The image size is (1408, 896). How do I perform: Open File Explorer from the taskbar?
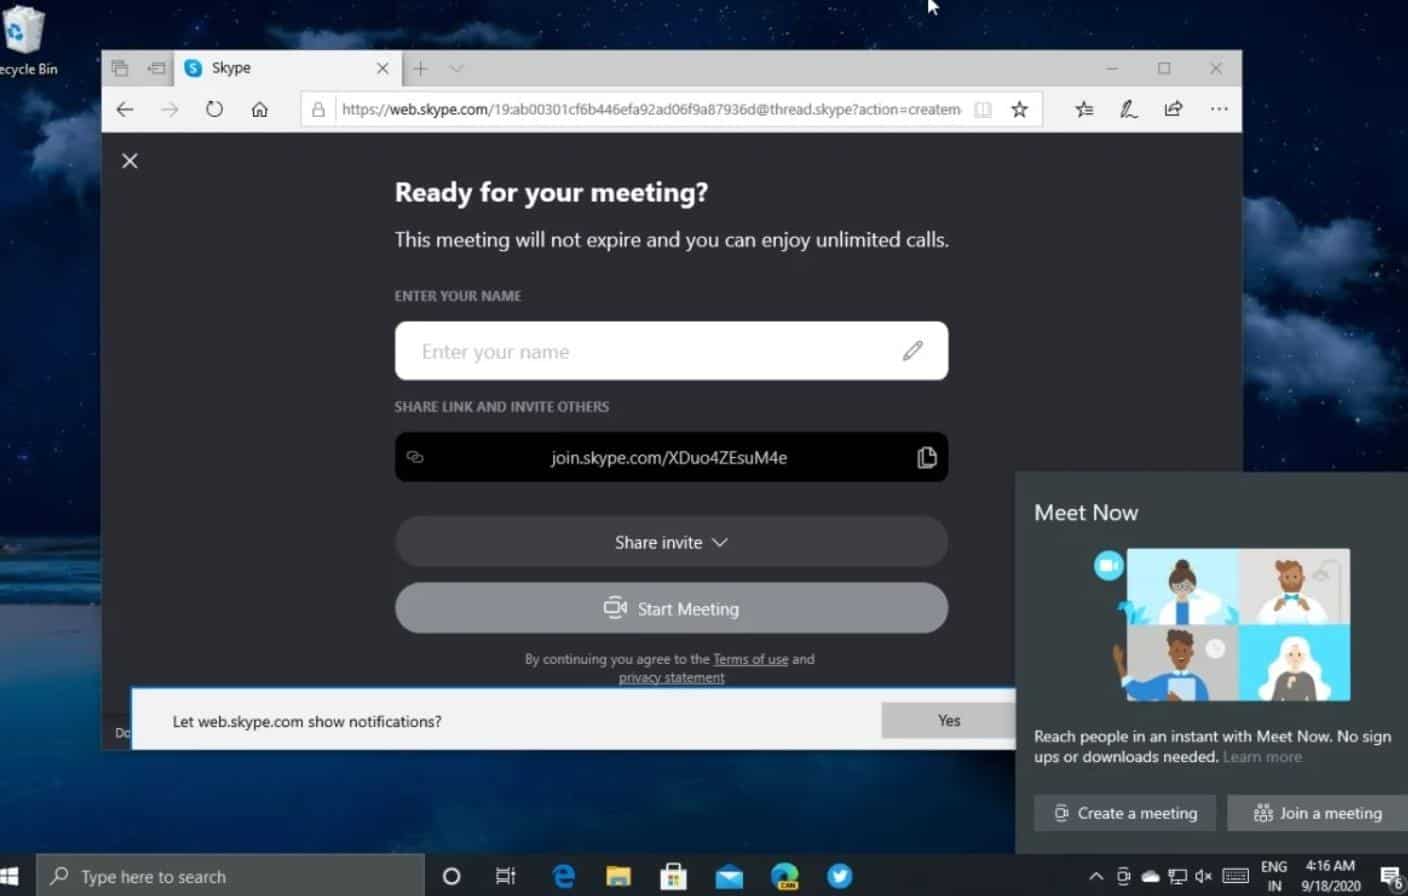pyautogui.click(x=618, y=876)
